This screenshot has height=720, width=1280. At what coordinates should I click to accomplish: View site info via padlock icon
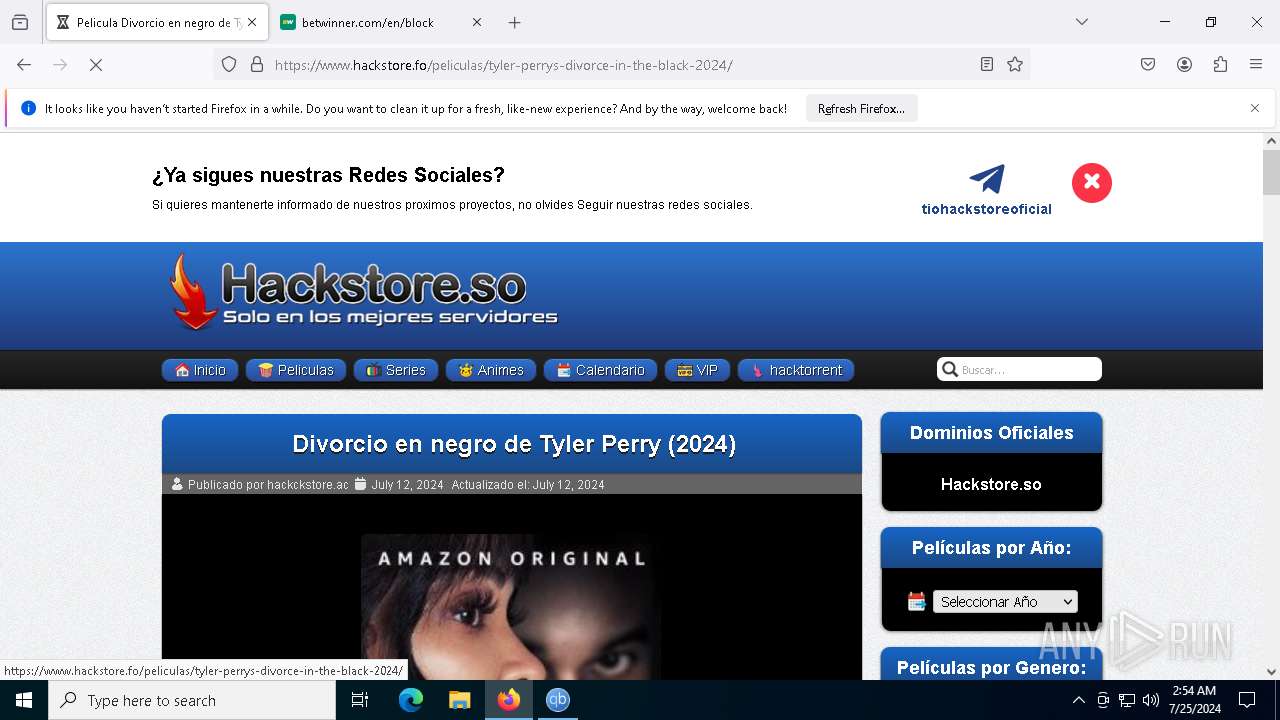pos(257,65)
